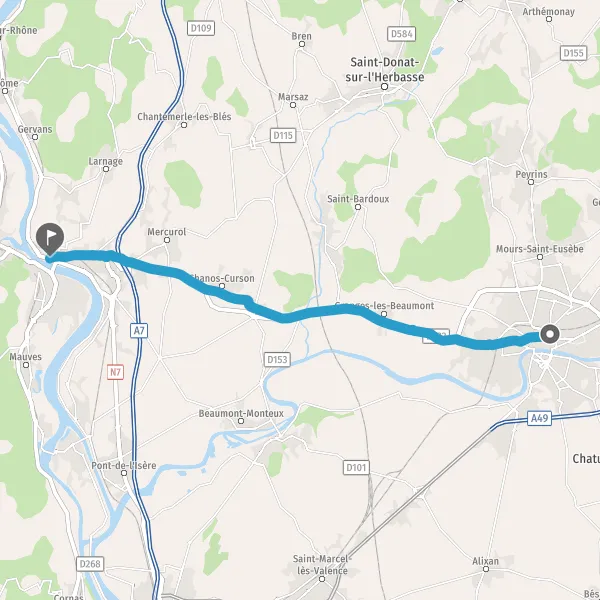Click the route start circle marker
This screenshot has width=600, height=600.
point(550,334)
